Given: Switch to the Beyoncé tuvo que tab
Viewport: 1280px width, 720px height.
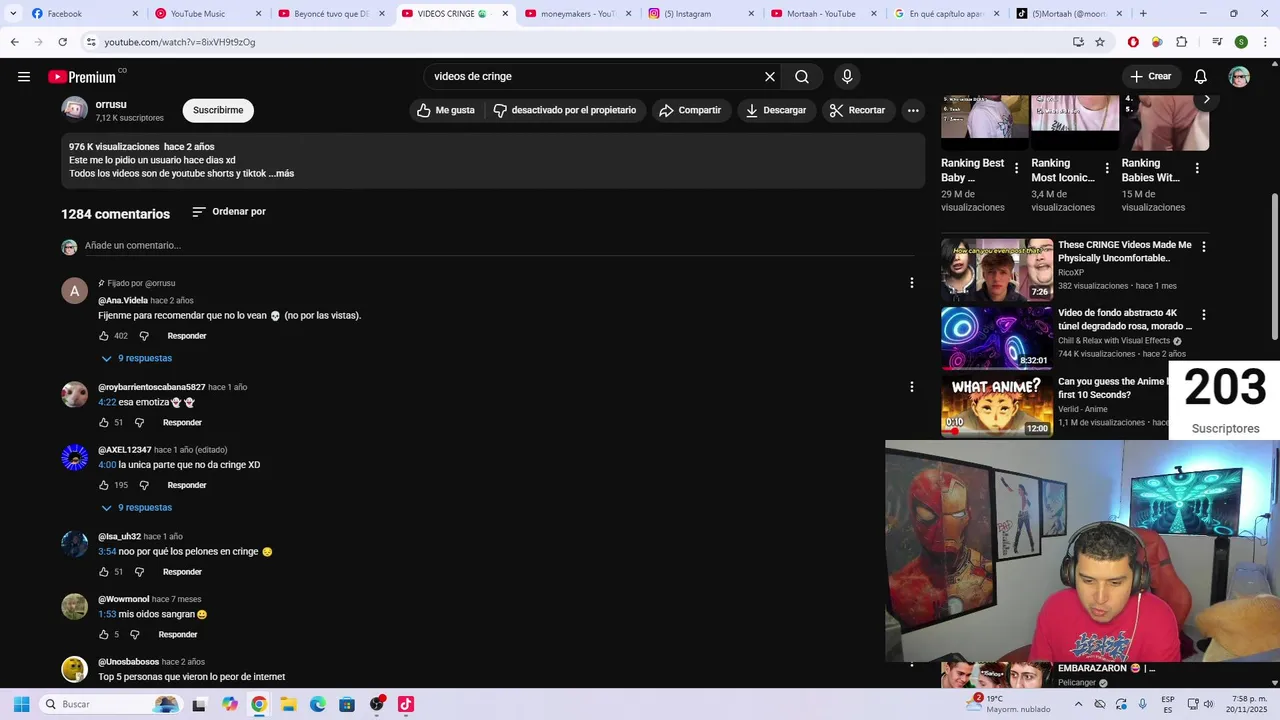Looking at the screenshot, I should click(332, 14).
